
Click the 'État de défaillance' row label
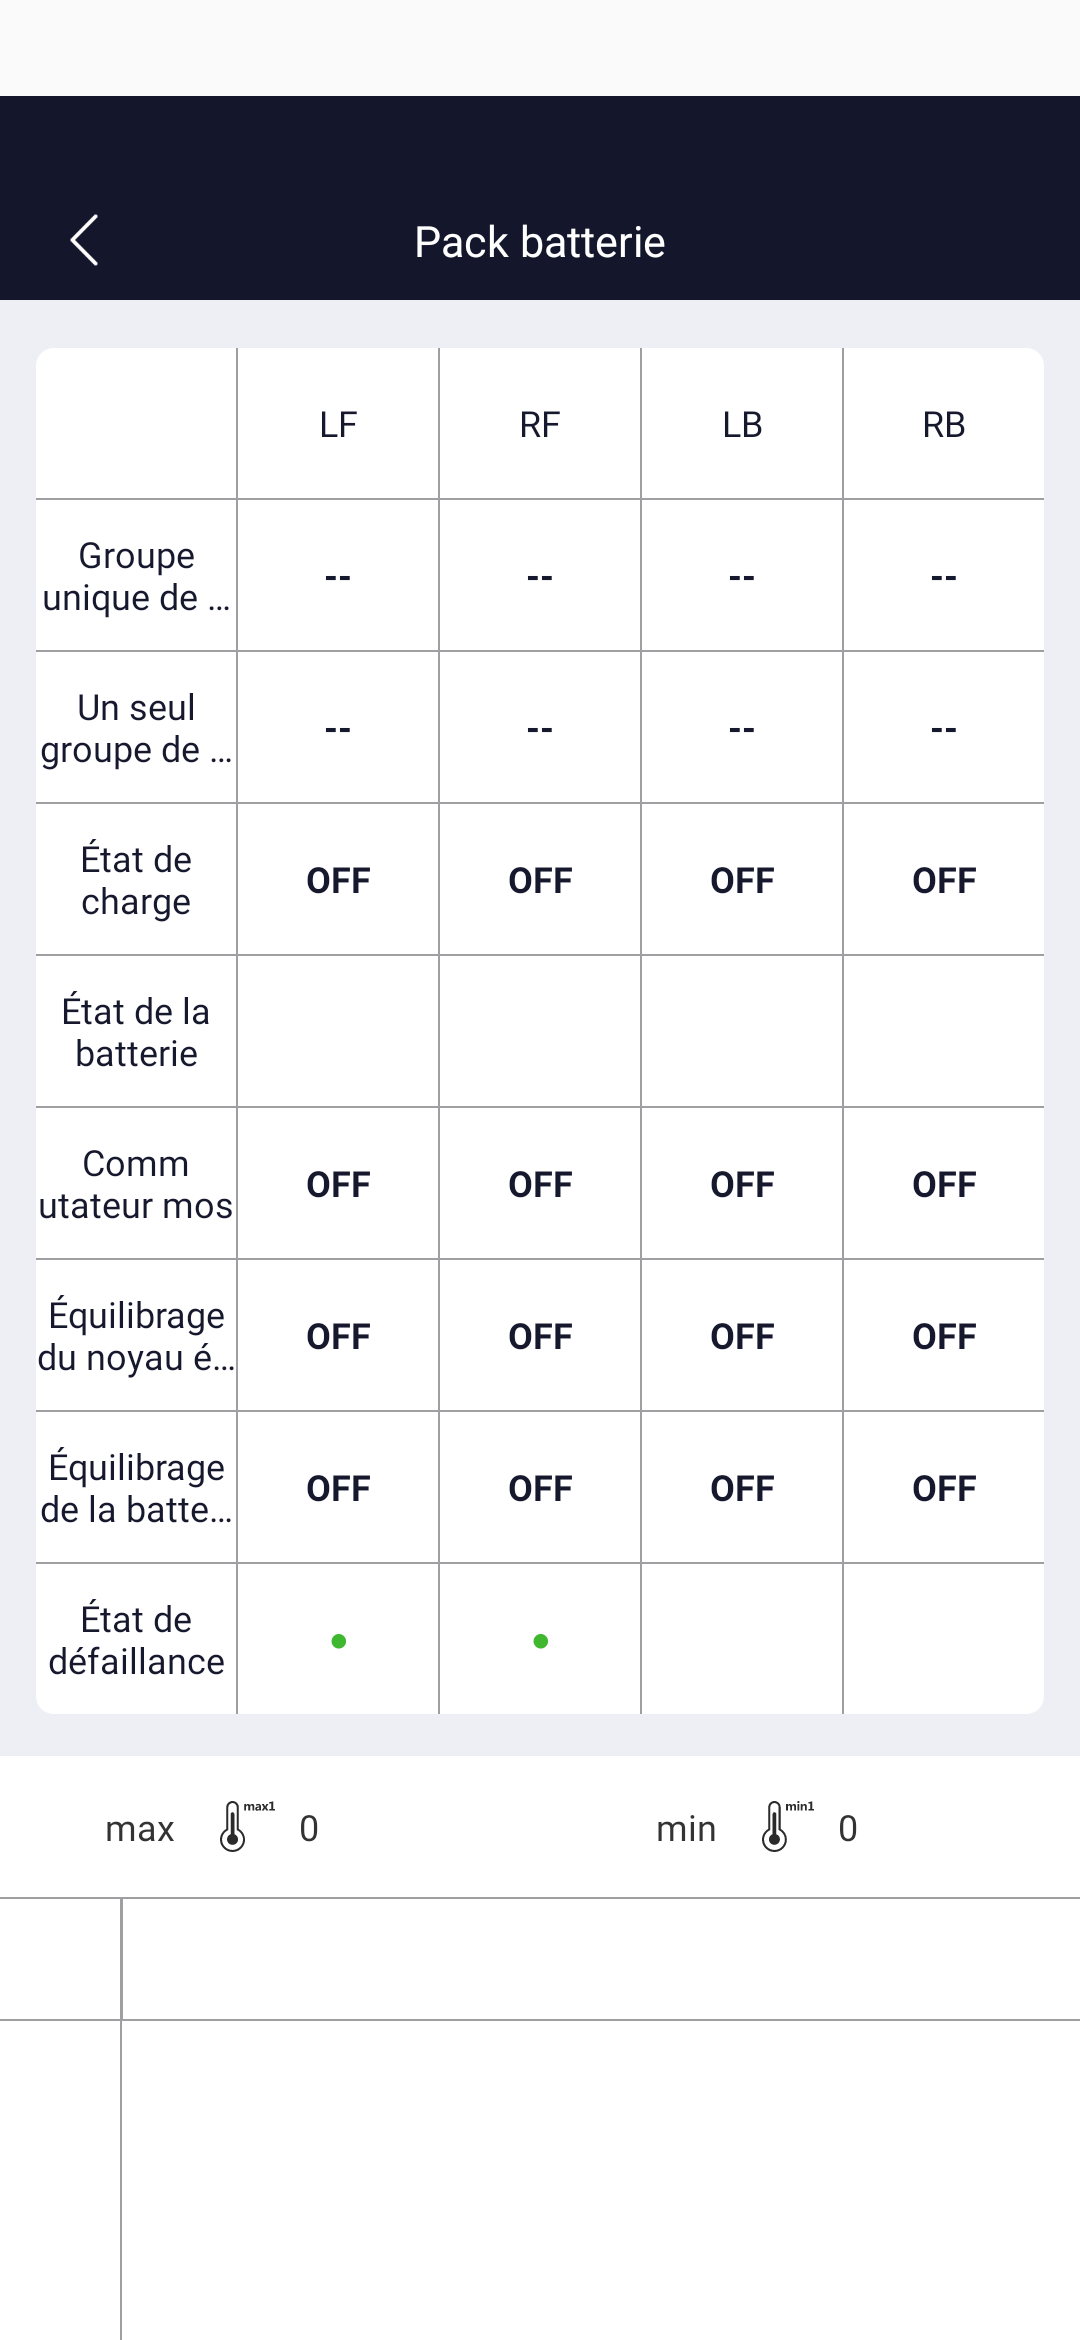point(136,1641)
